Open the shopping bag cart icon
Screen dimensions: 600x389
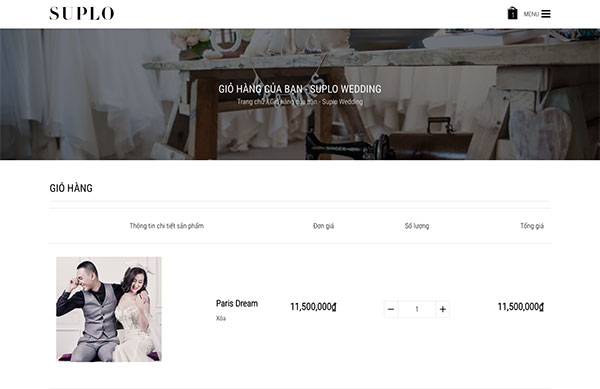pos(512,13)
